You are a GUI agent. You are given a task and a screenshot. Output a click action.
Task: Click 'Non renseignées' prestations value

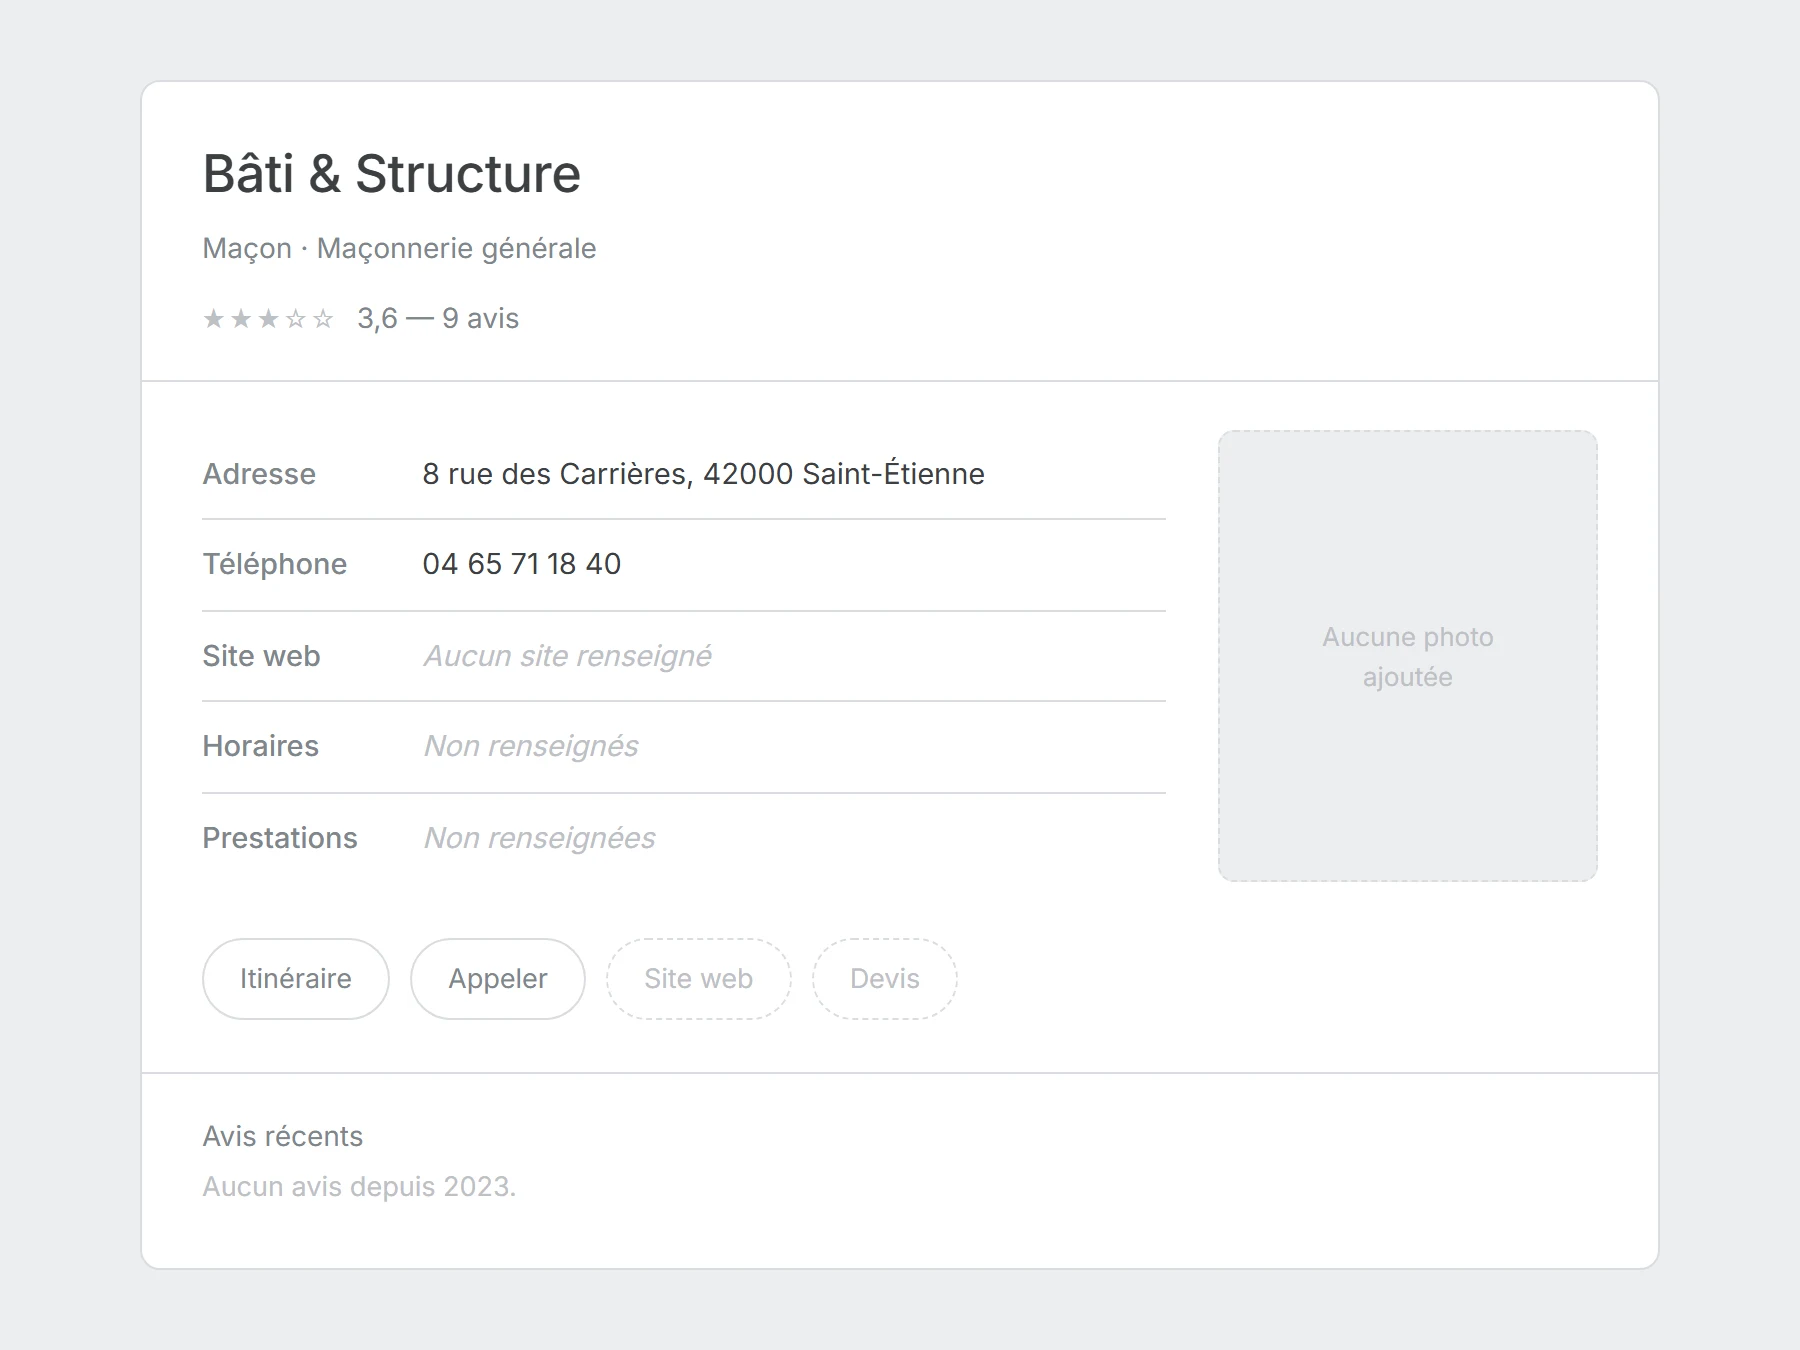click(540, 838)
